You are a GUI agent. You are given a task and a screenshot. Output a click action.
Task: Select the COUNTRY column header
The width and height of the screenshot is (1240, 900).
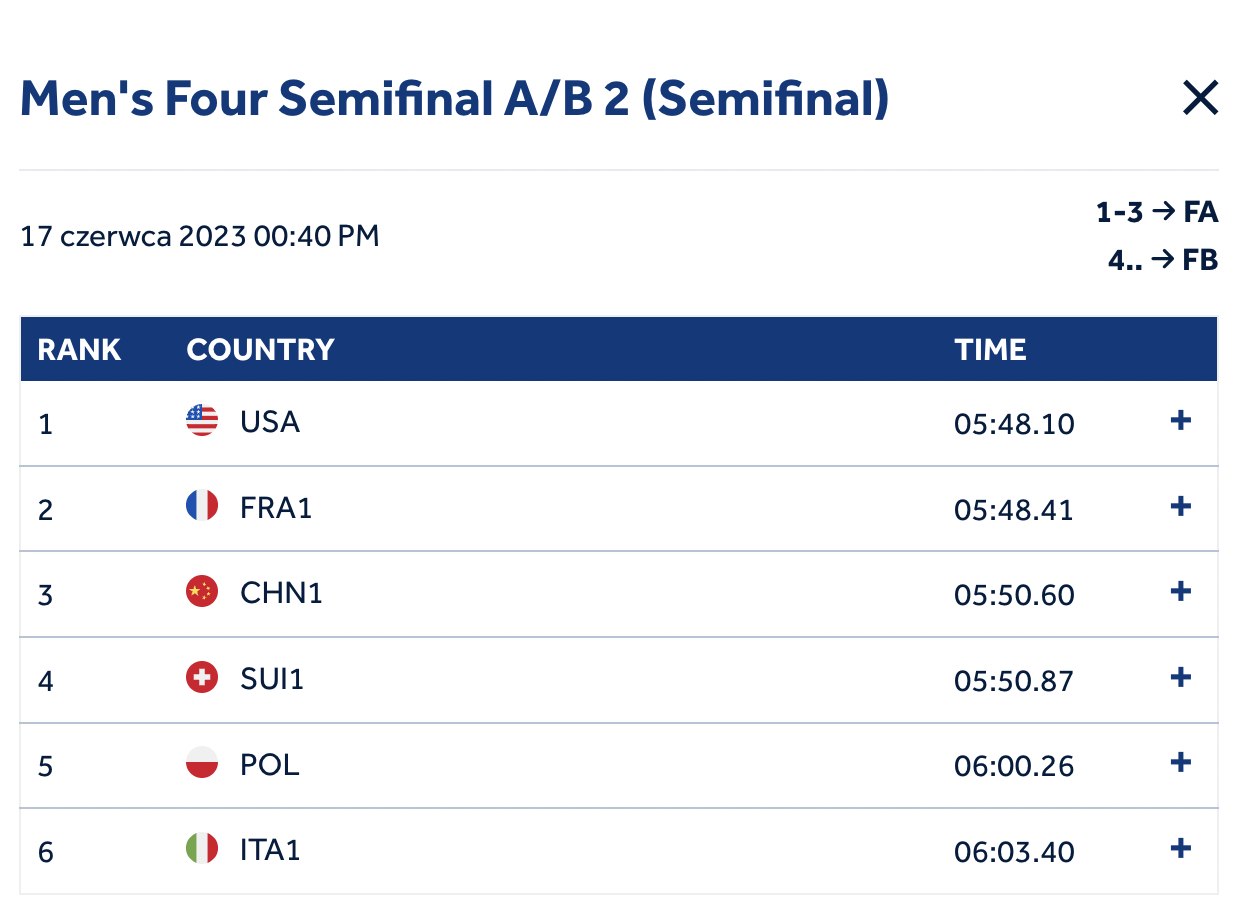(x=260, y=349)
